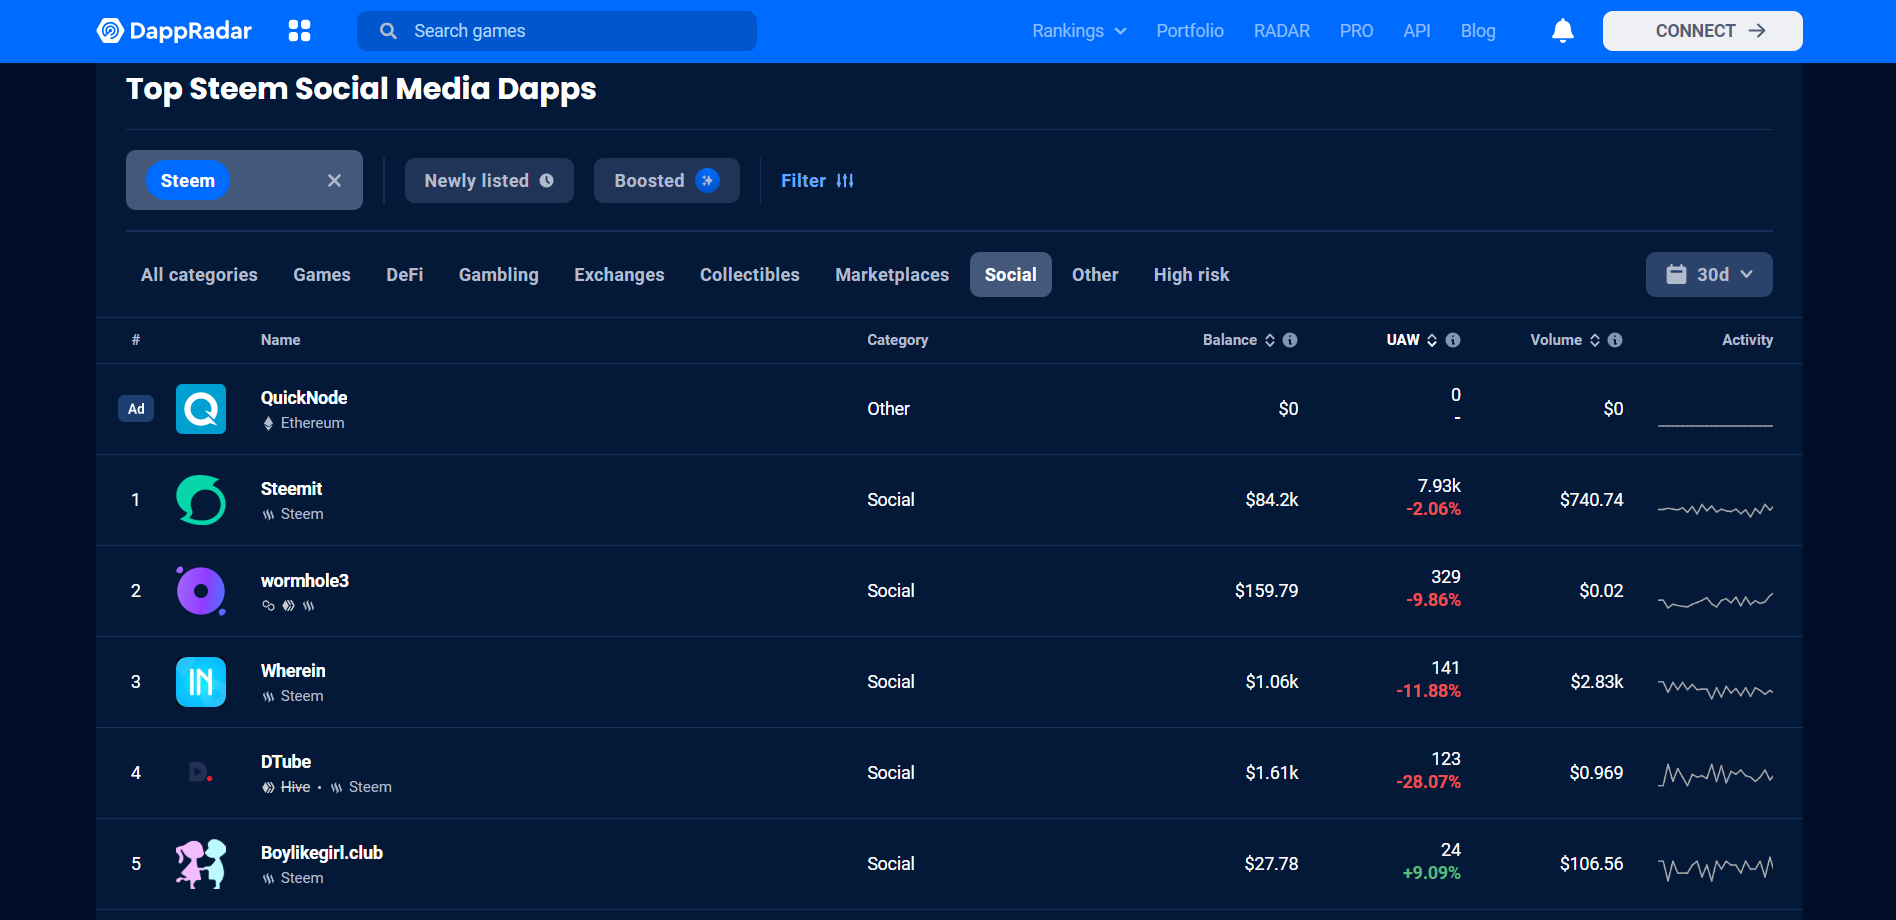Screen dimensions: 1896x920
Task: Click the DTube activity sparkline
Action: 1715,775
